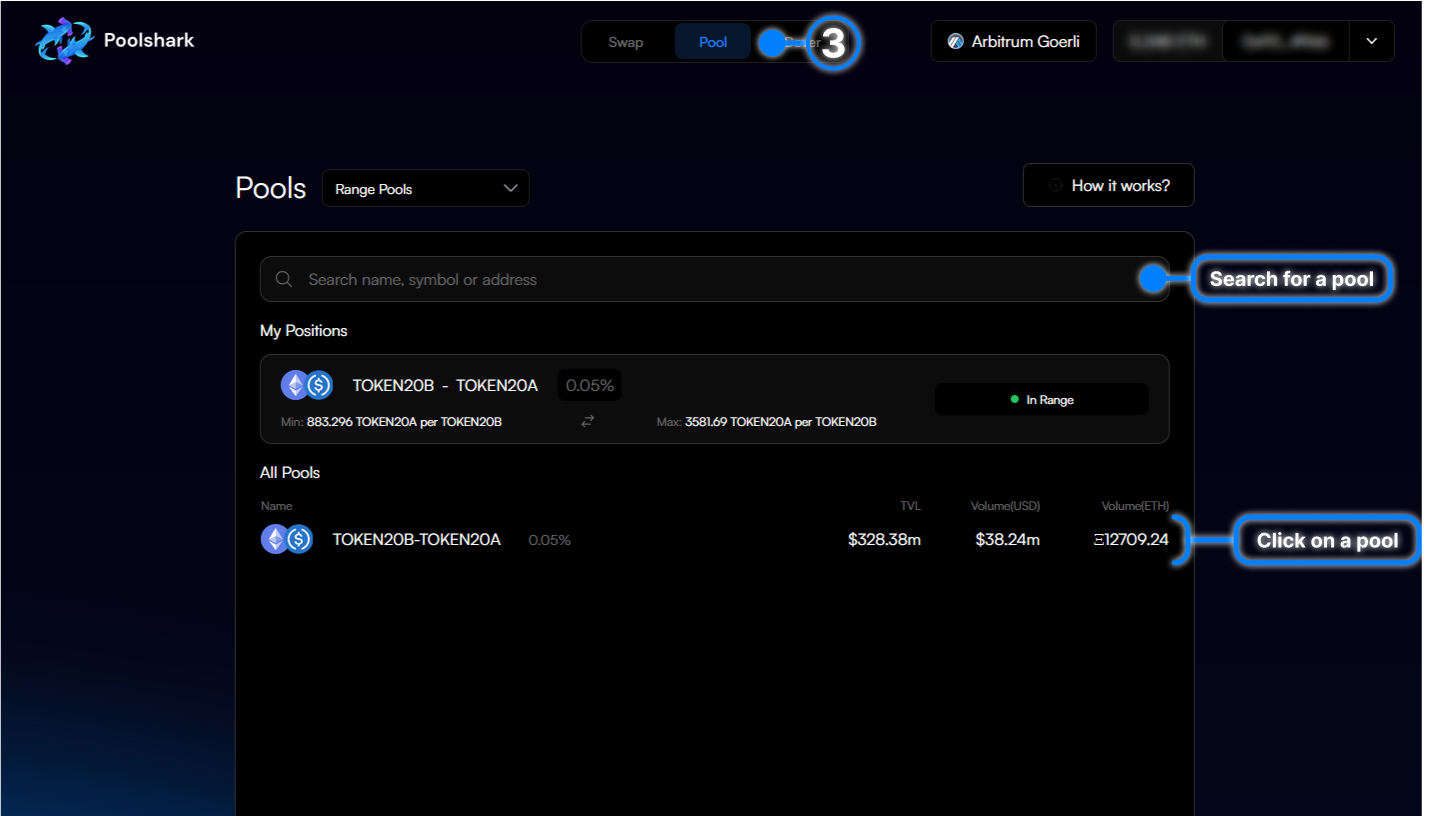
Task: Open the TOKEN20B-TOKEN20A pool in All Pools
Action: click(x=416, y=540)
